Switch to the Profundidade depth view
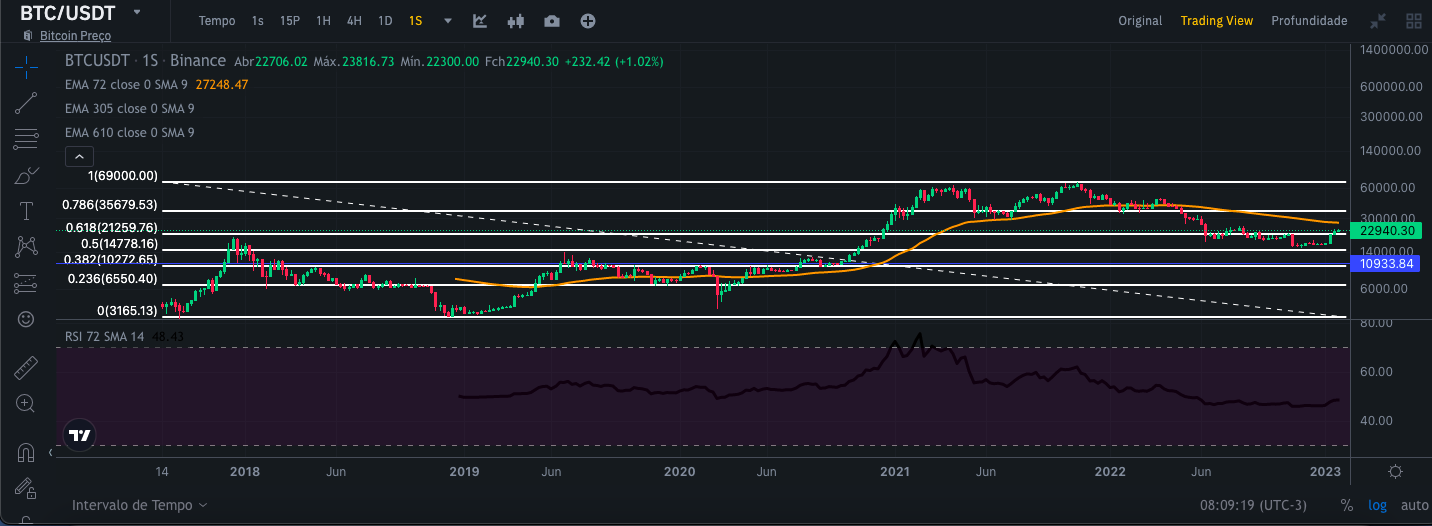This screenshot has width=1432, height=526. click(1309, 21)
